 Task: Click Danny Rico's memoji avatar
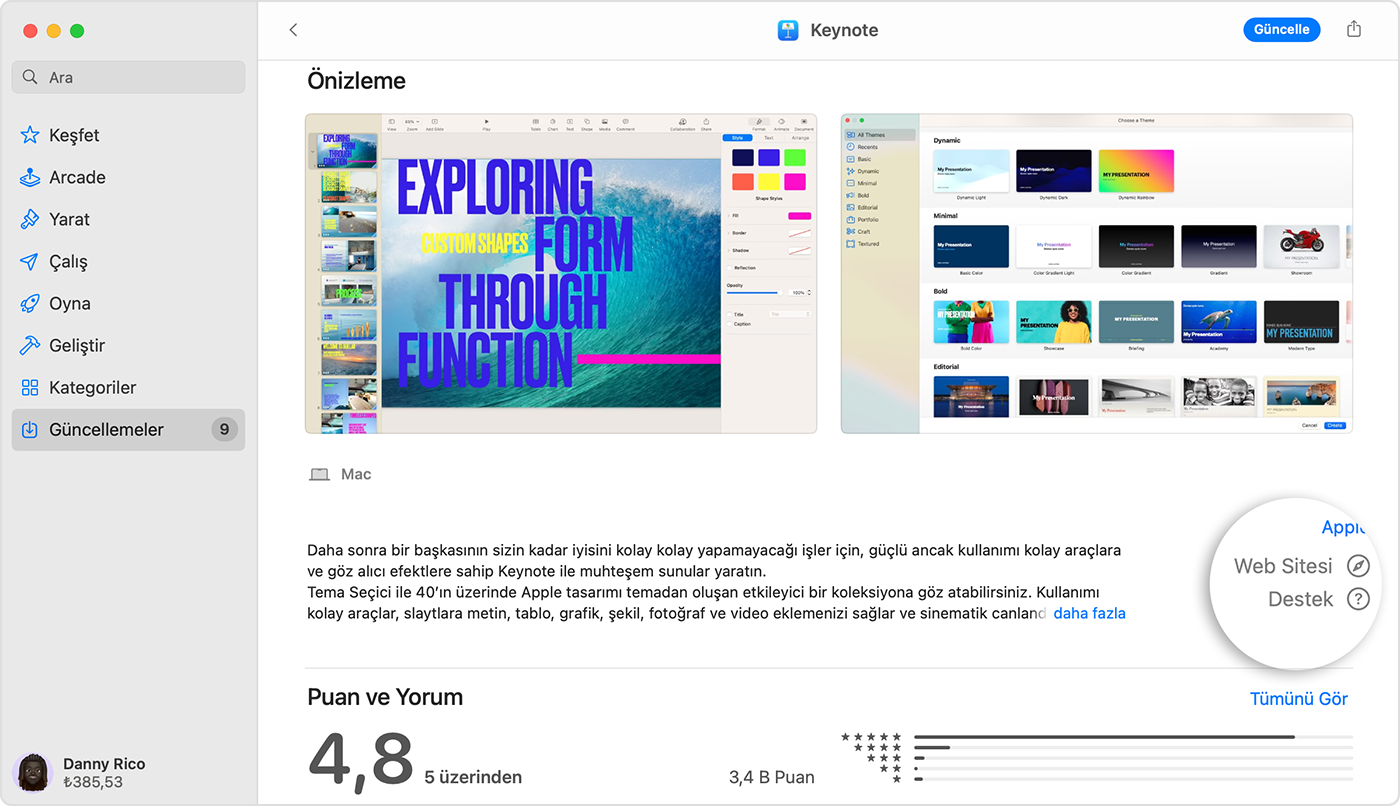click(32, 772)
